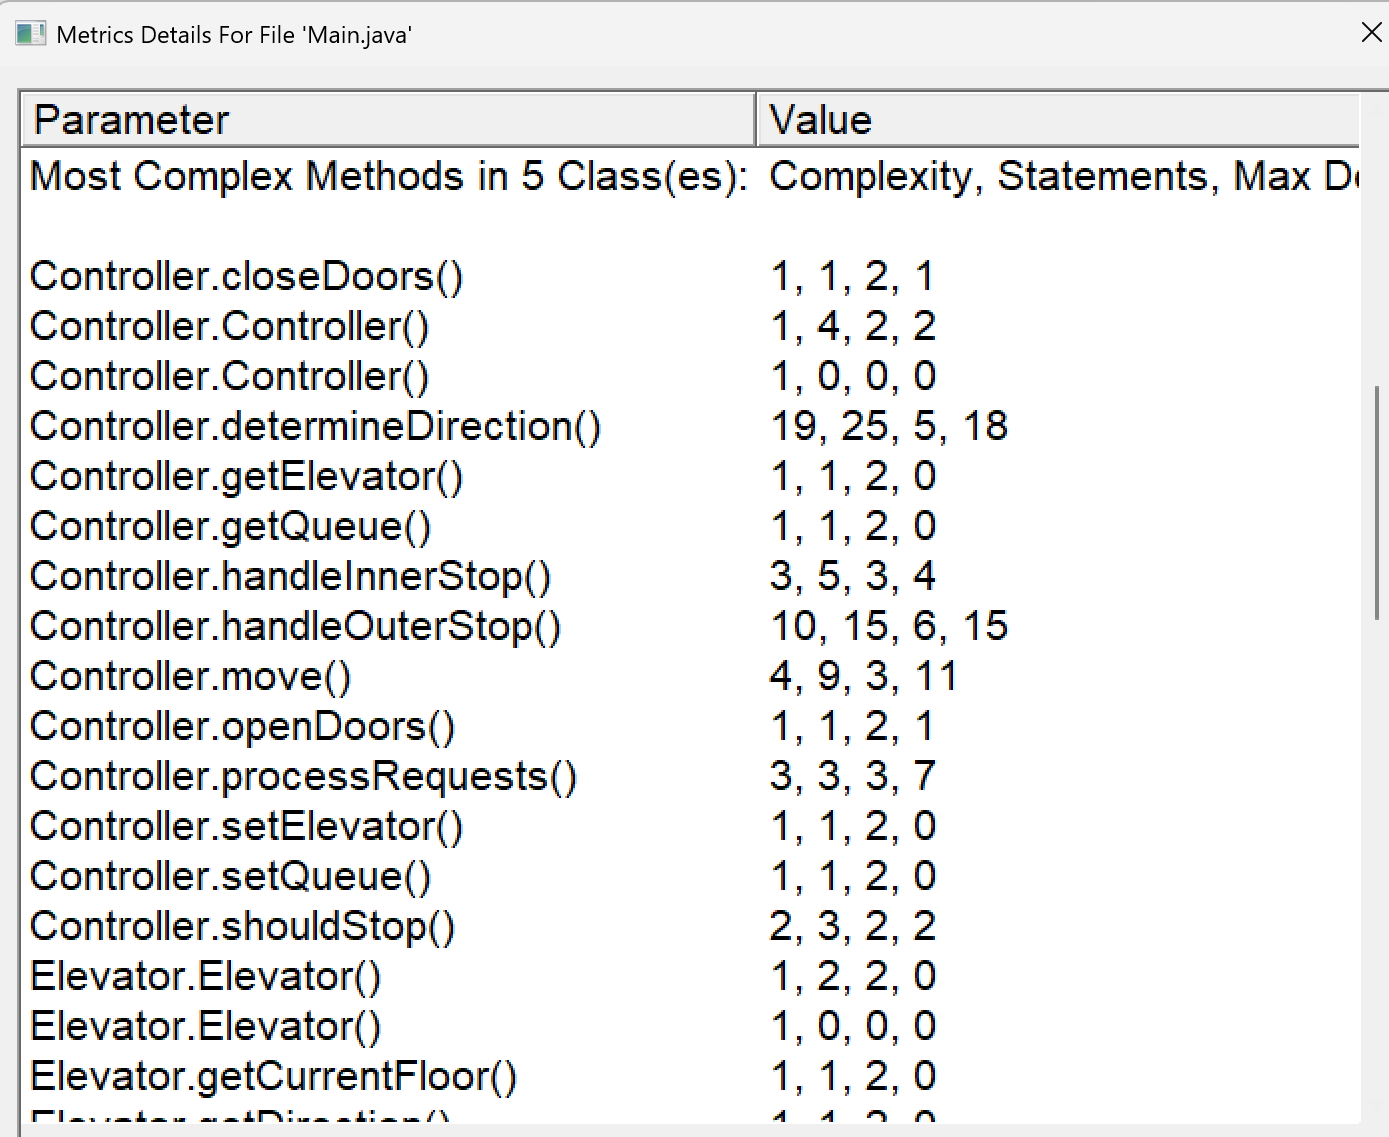Click the Parameter column header
The image size is (1389, 1137).
pyautogui.click(x=387, y=120)
